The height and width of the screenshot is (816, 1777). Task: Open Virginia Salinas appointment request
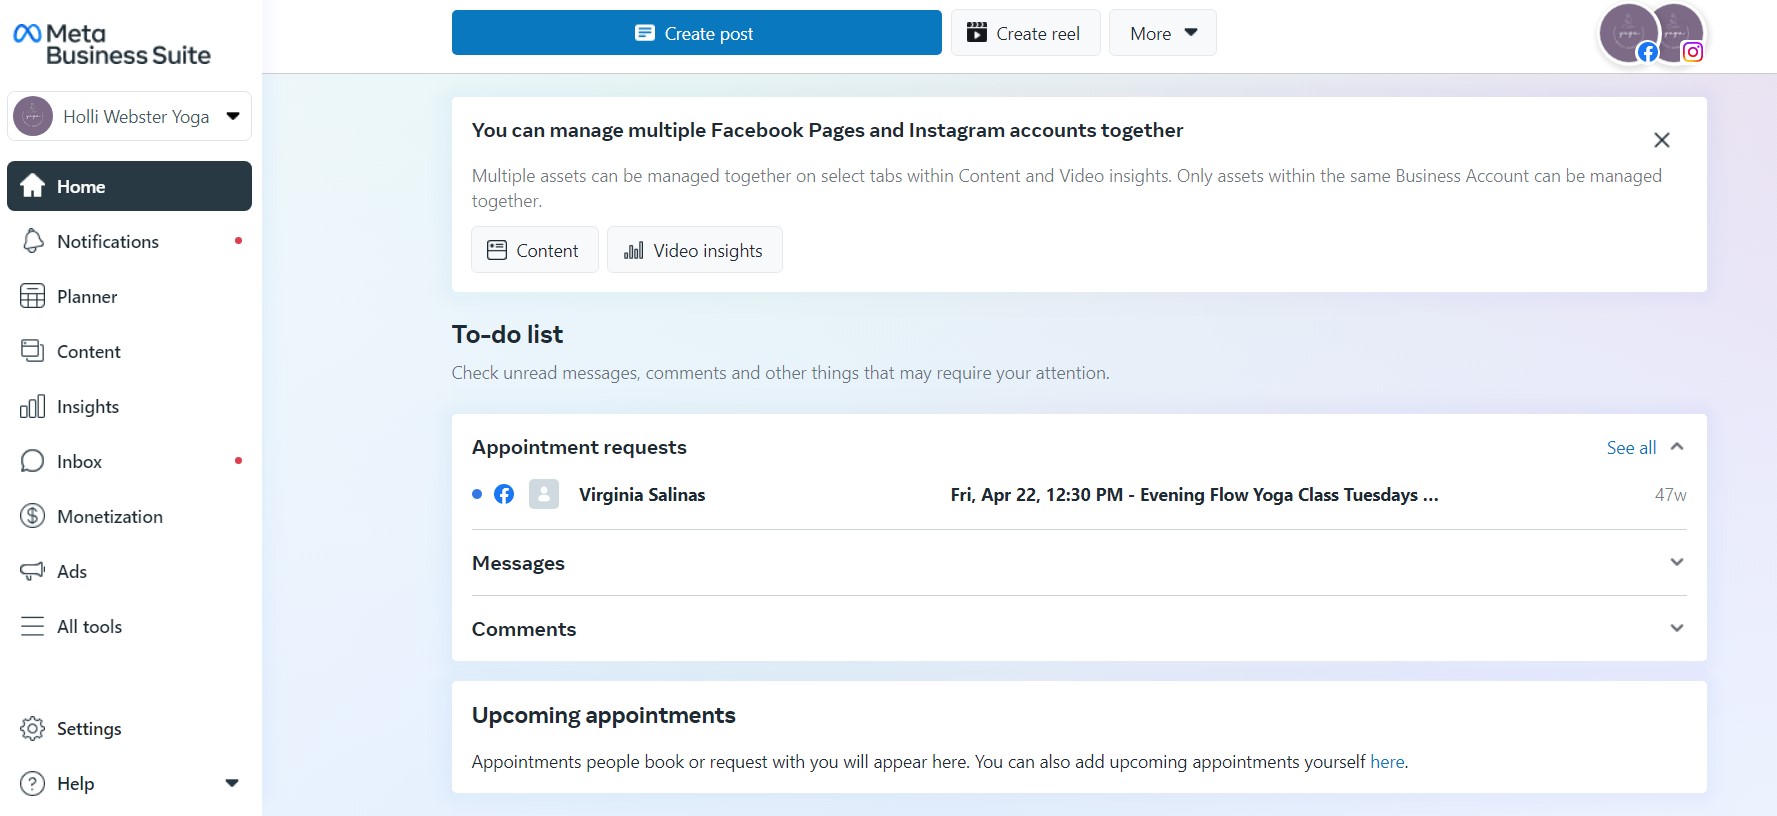click(1079, 495)
